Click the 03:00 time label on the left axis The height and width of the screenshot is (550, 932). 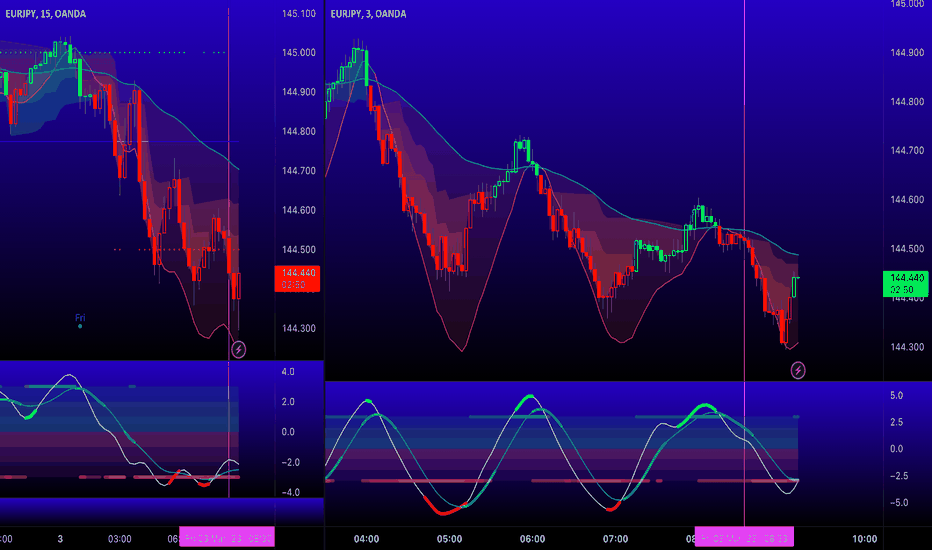(x=119, y=539)
